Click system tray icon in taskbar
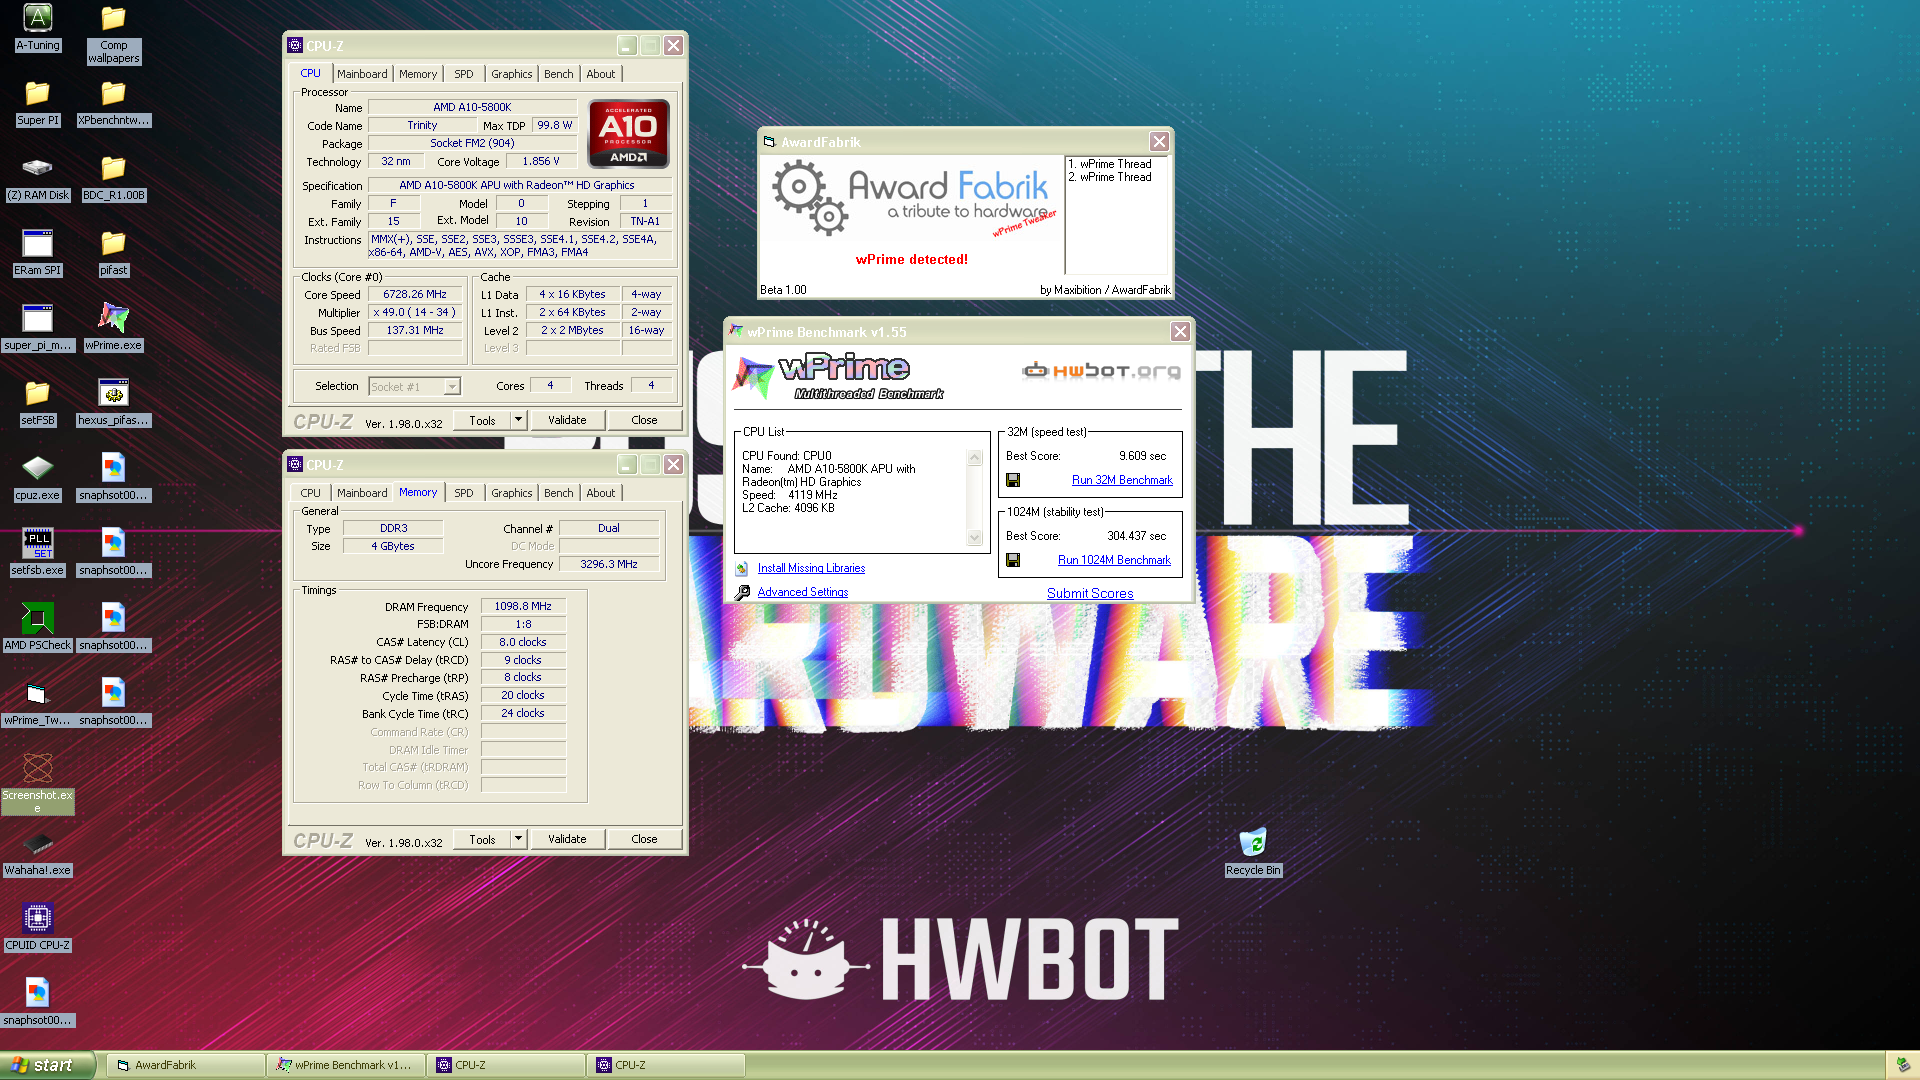Viewport: 1920px width, 1080px height. [x=1903, y=1065]
